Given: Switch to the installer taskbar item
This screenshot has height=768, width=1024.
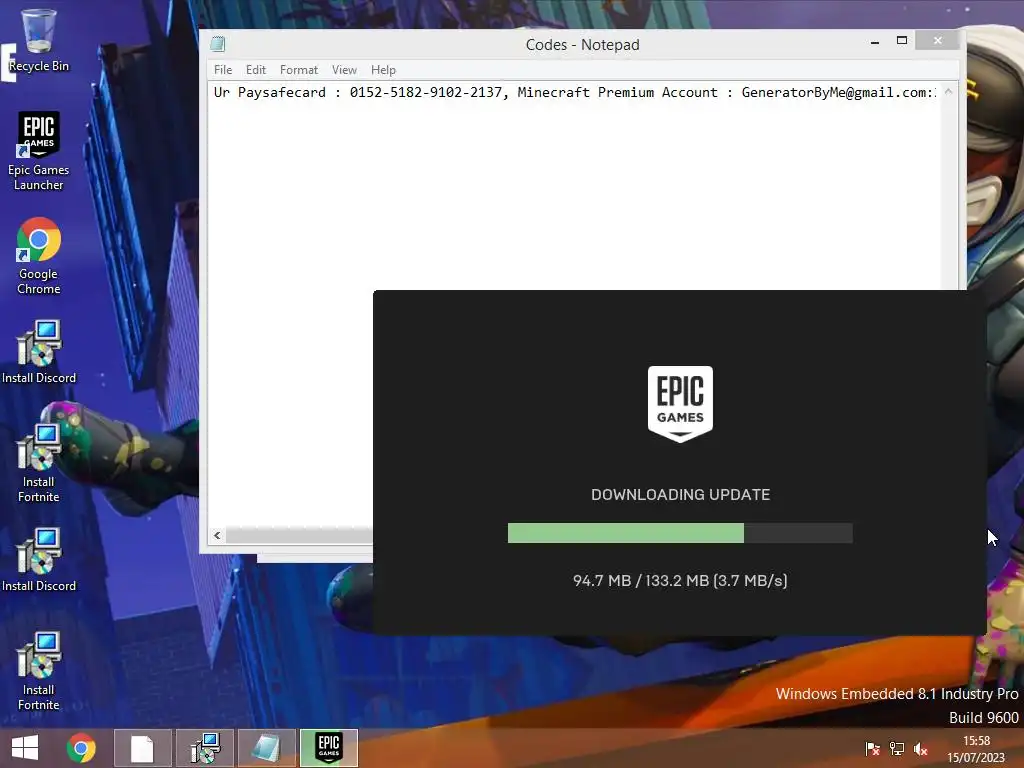Looking at the screenshot, I should [x=204, y=748].
